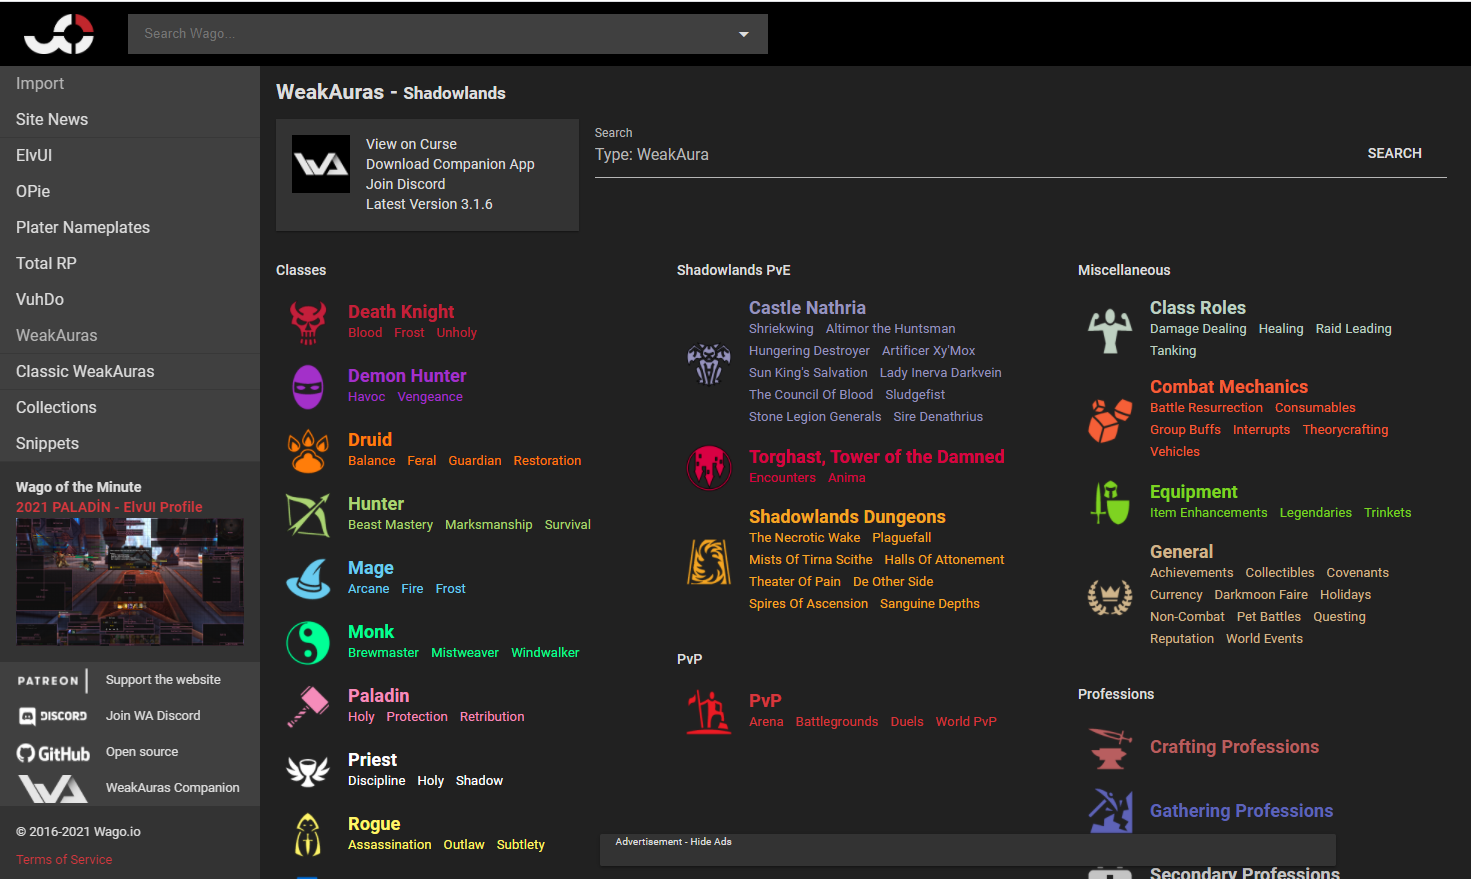Navigate to Collections
The image size is (1471, 879).
click(x=130, y=408)
